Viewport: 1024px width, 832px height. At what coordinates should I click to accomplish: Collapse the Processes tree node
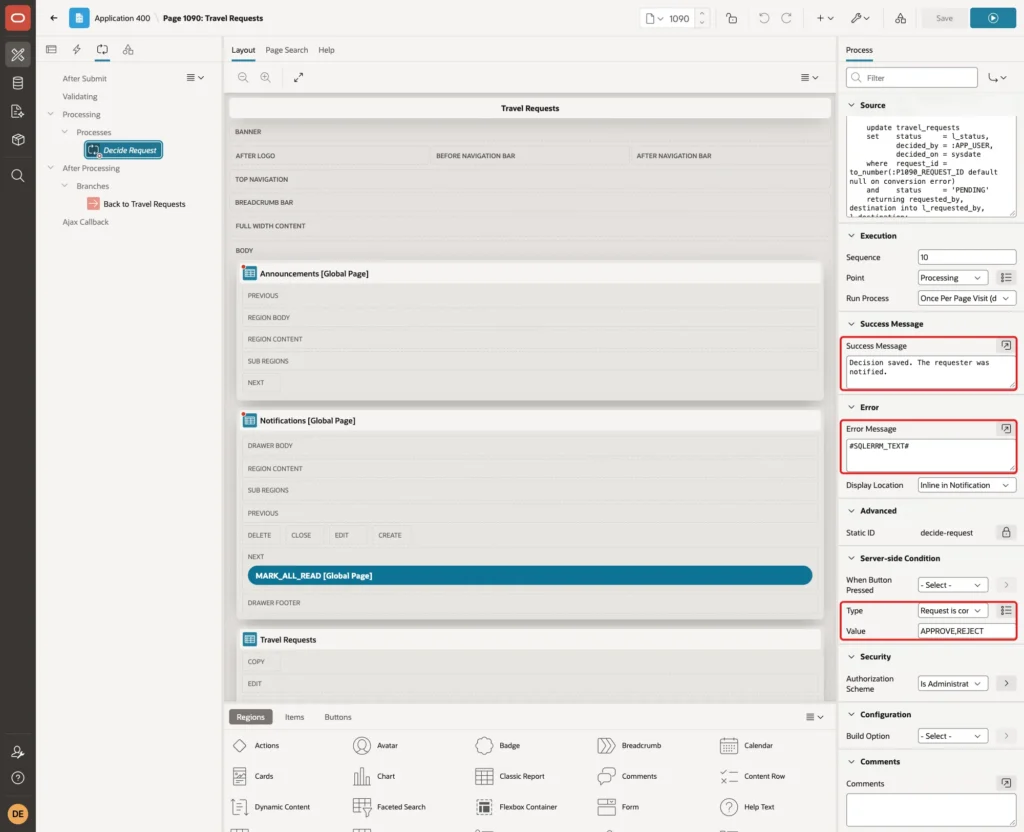click(x=65, y=132)
